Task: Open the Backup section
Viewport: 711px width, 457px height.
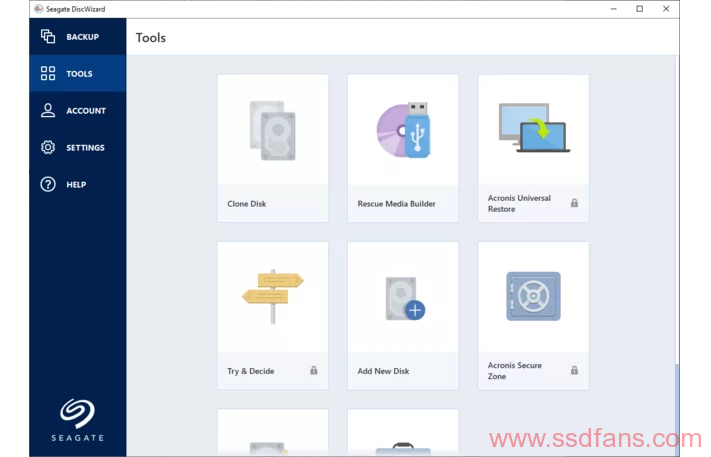Action: click(78, 37)
